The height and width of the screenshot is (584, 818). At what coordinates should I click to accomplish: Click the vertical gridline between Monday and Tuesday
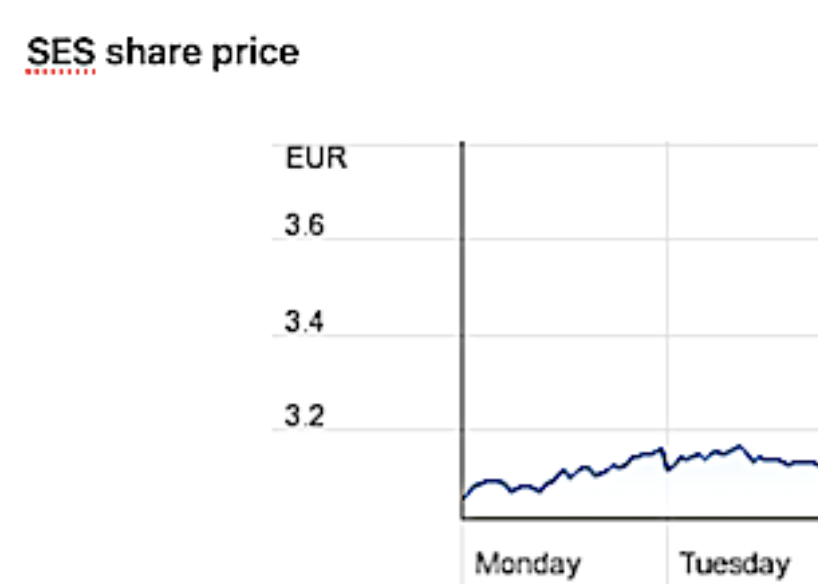667,300
